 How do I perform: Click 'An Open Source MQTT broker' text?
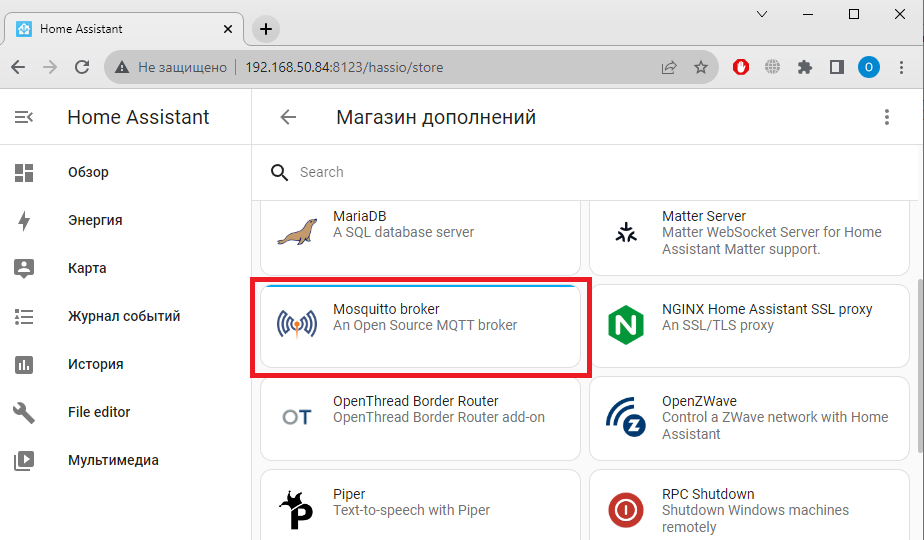point(425,325)
